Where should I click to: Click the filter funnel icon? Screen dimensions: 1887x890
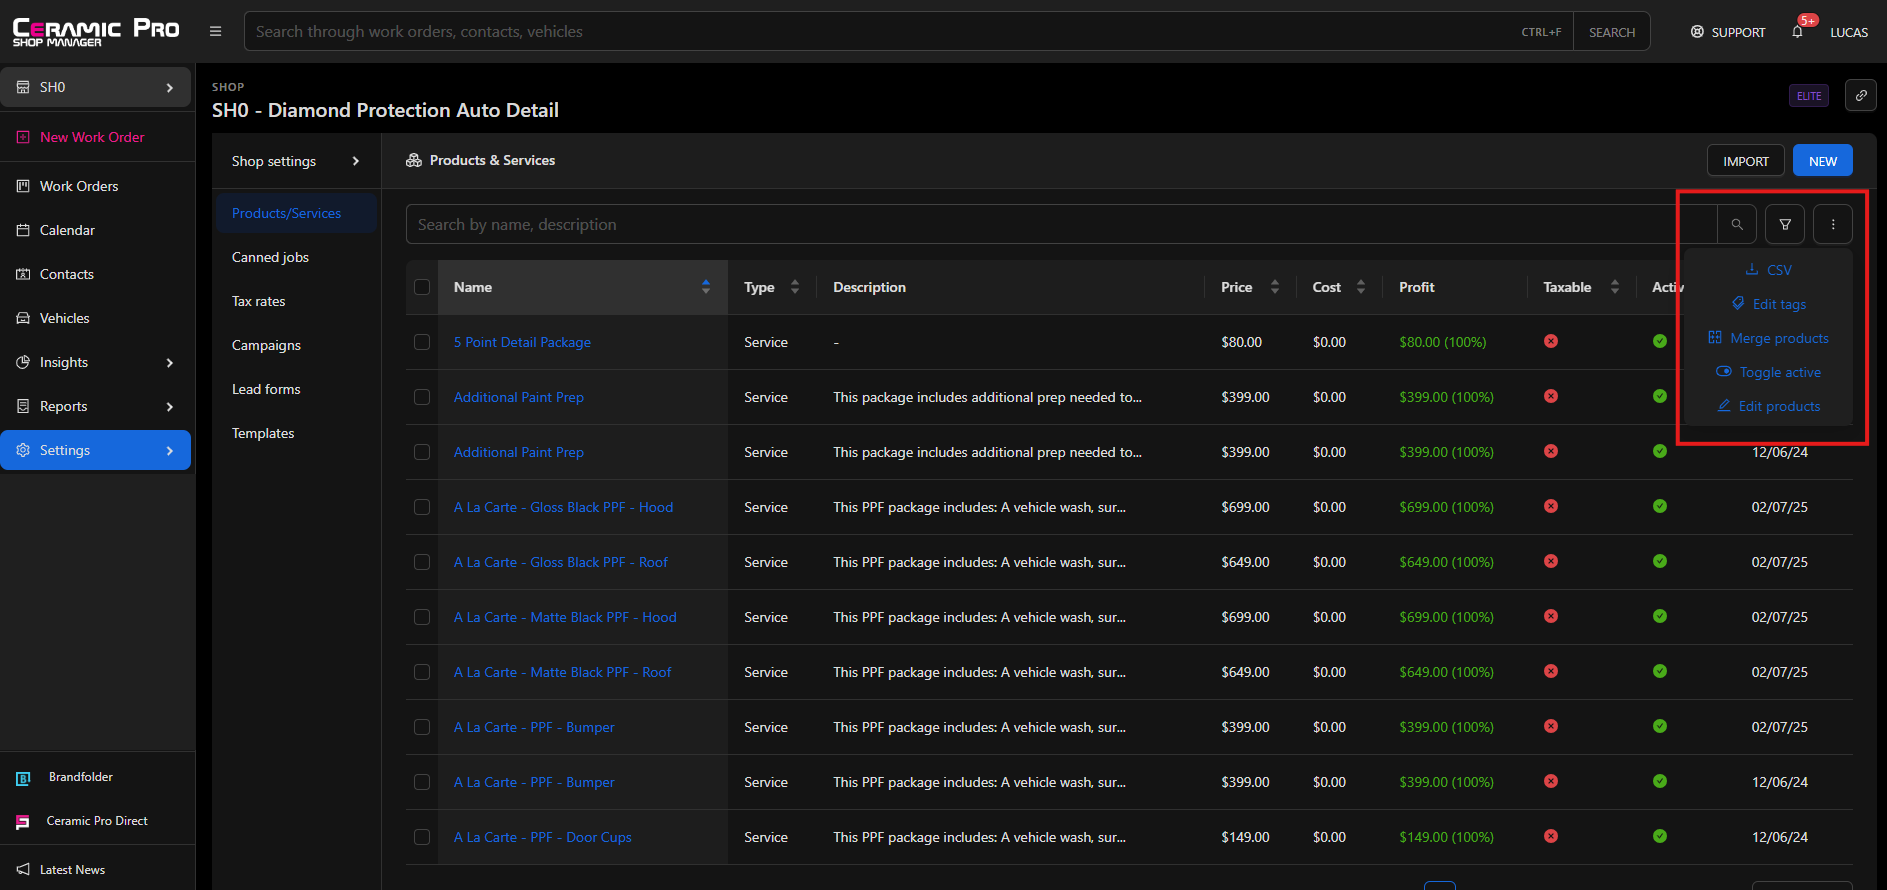[x=1784, y=225]
